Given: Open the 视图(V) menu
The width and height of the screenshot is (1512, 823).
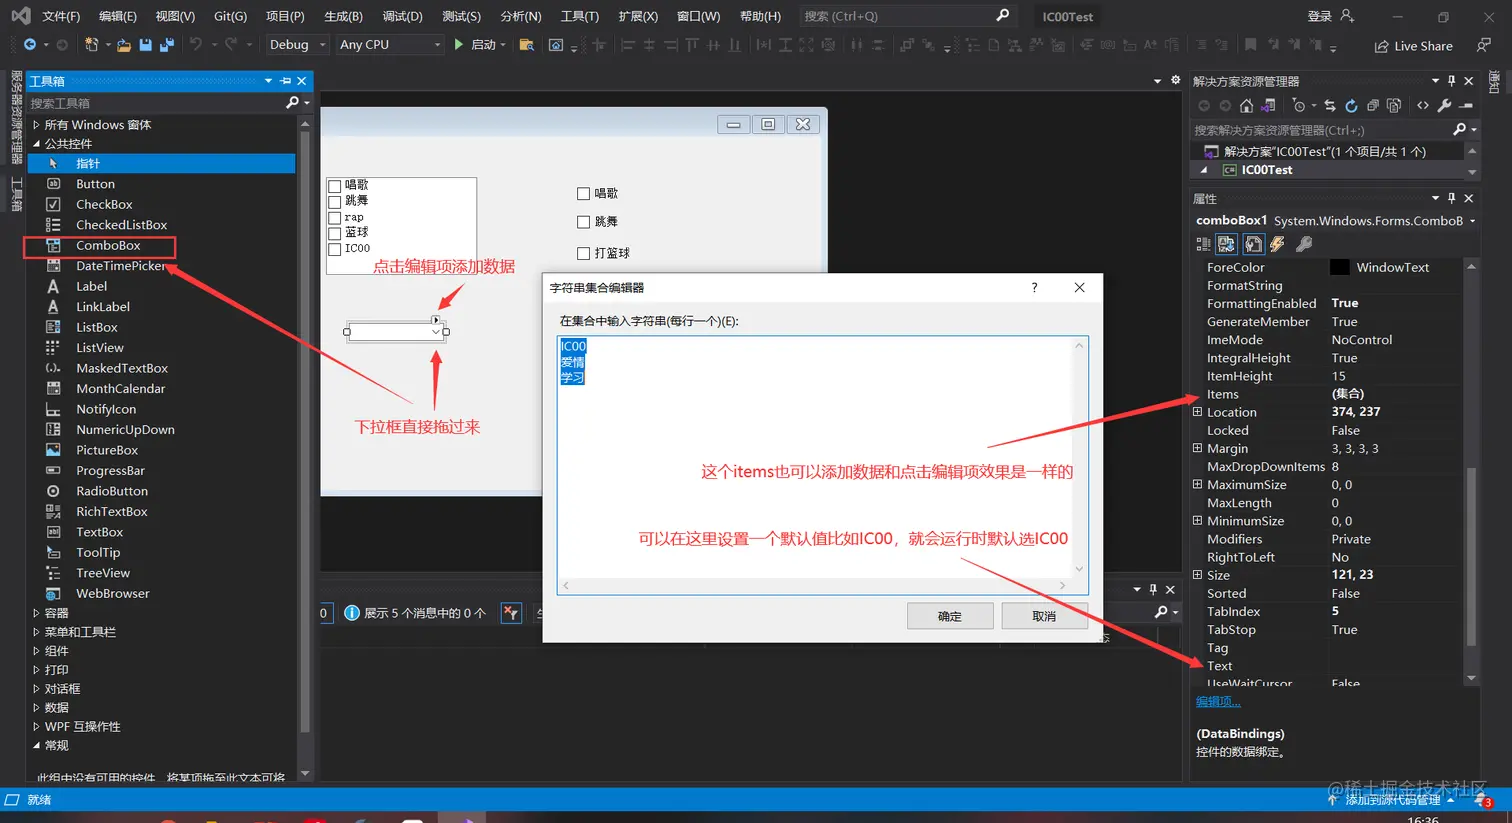Looking at the screenshot, I should 175,16.
